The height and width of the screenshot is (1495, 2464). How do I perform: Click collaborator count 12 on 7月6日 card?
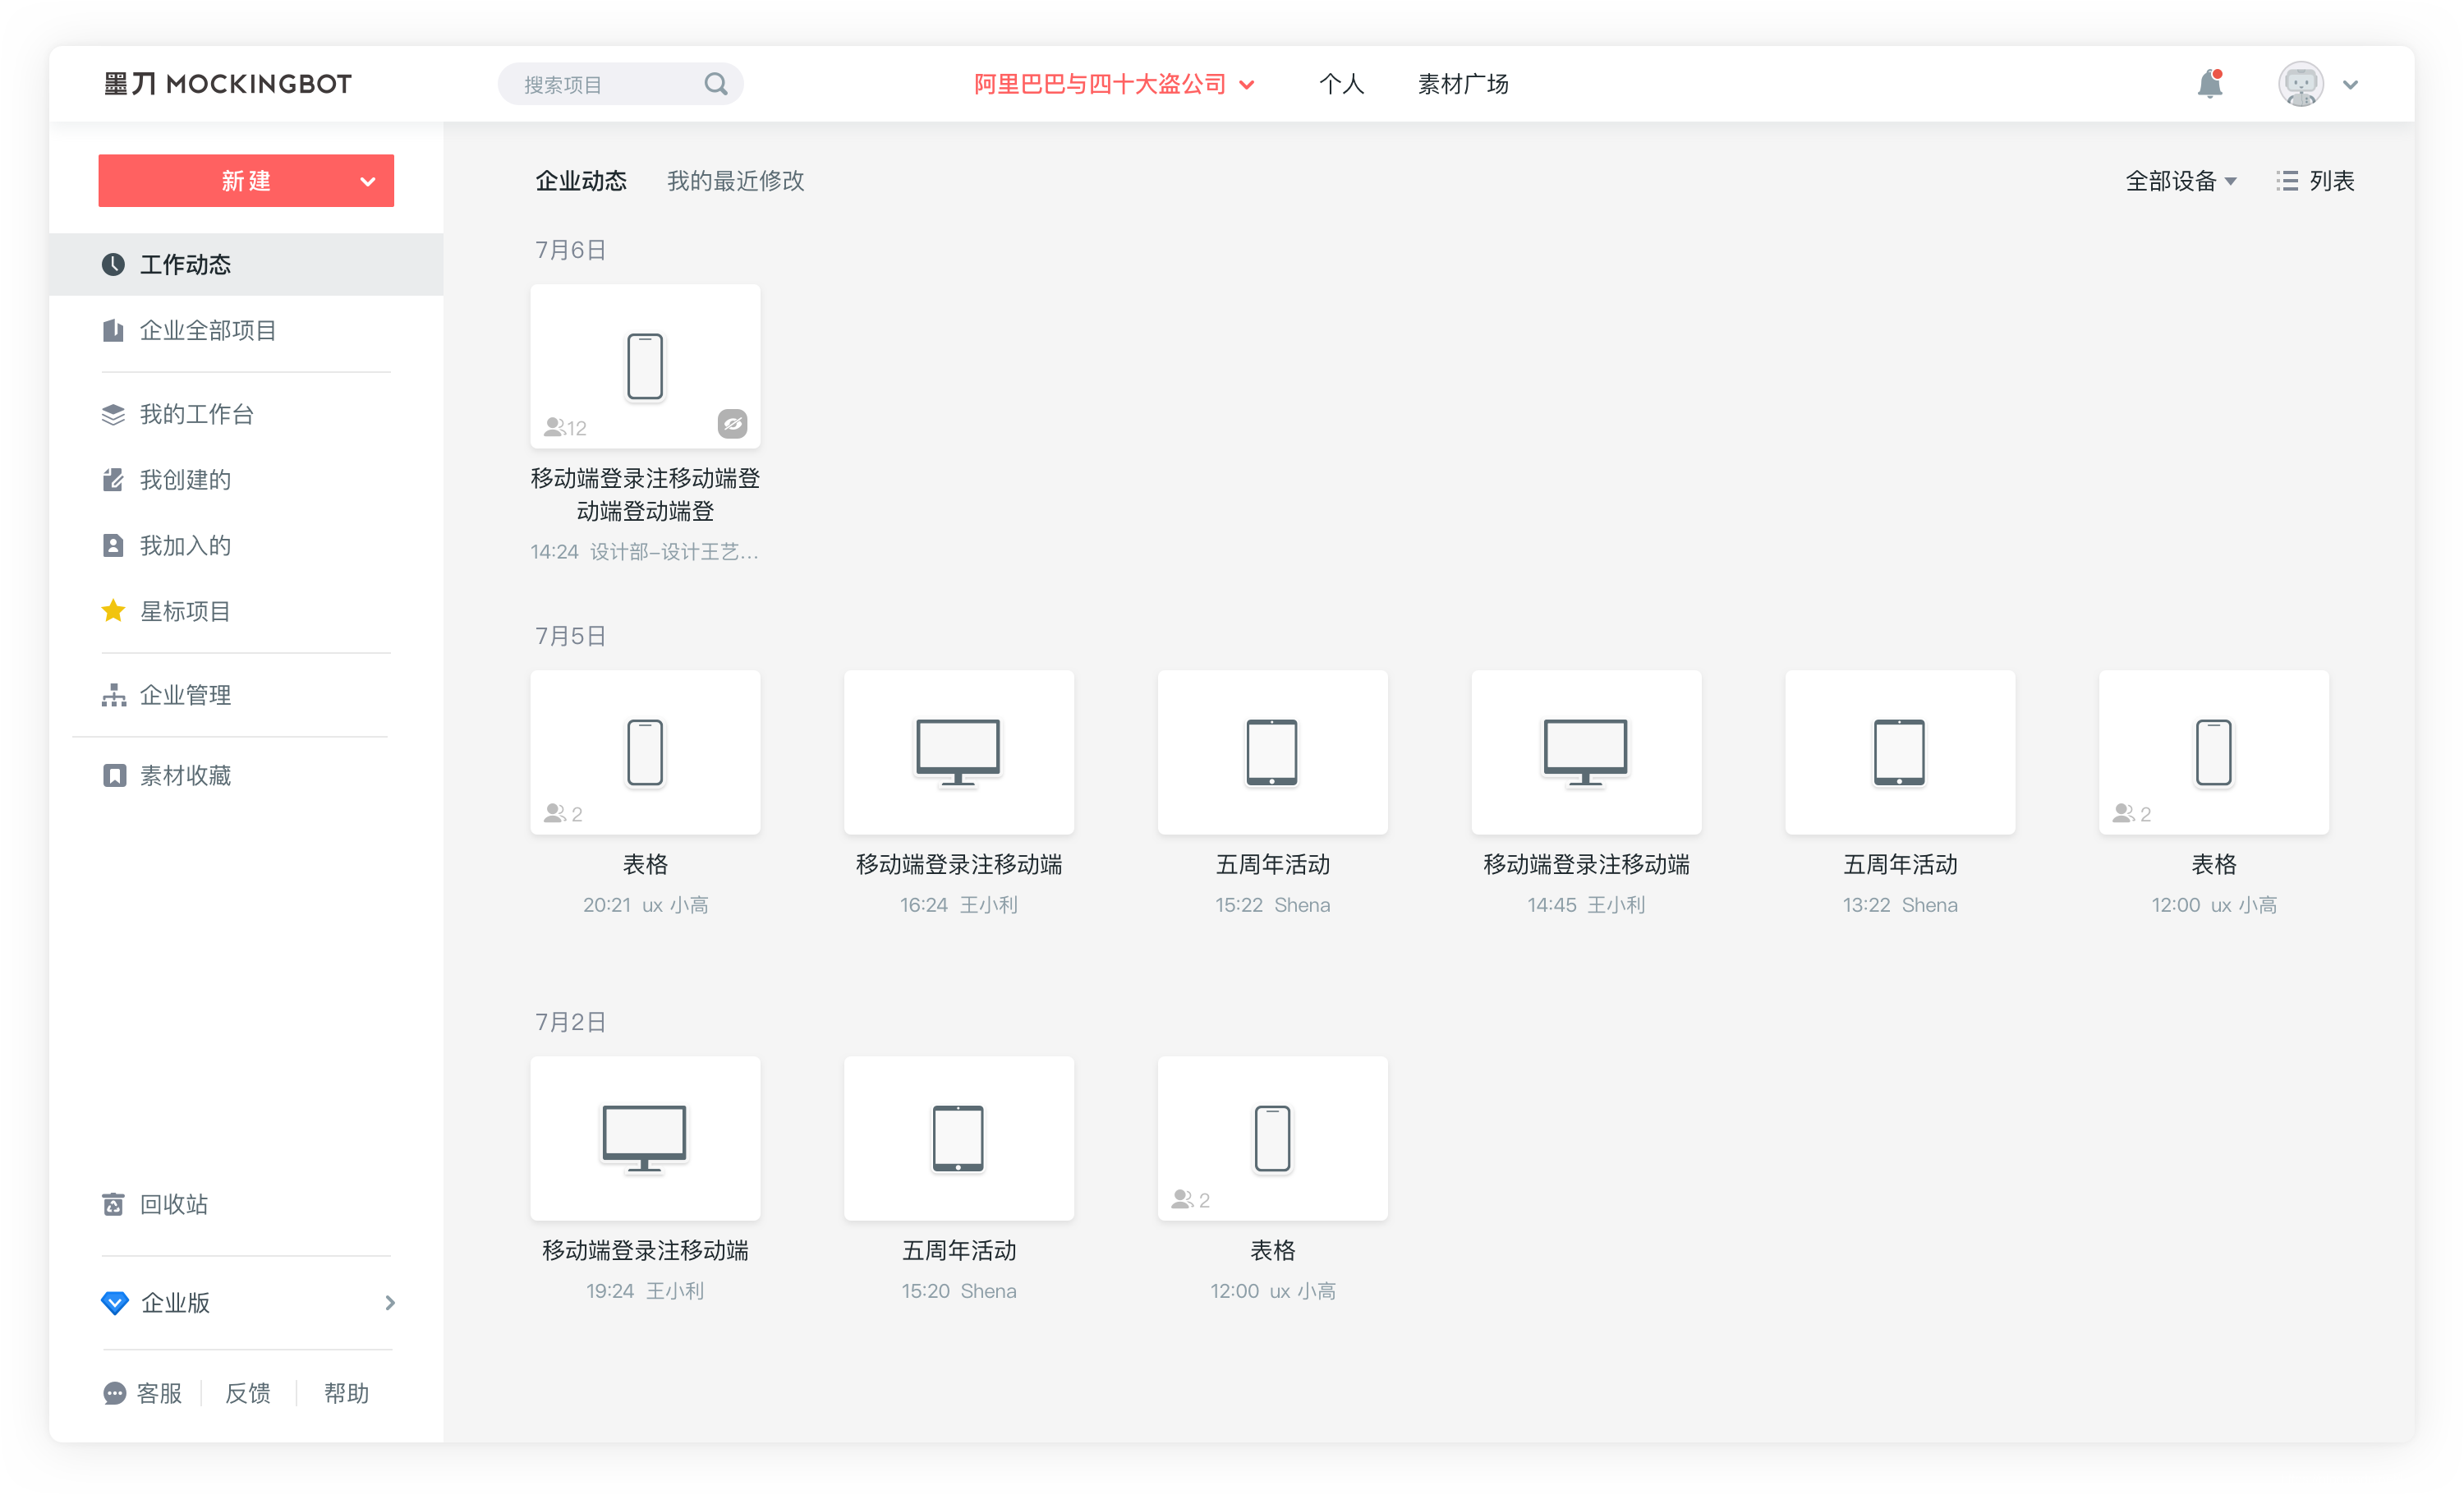pyautogui.click(x=565, y=428)
